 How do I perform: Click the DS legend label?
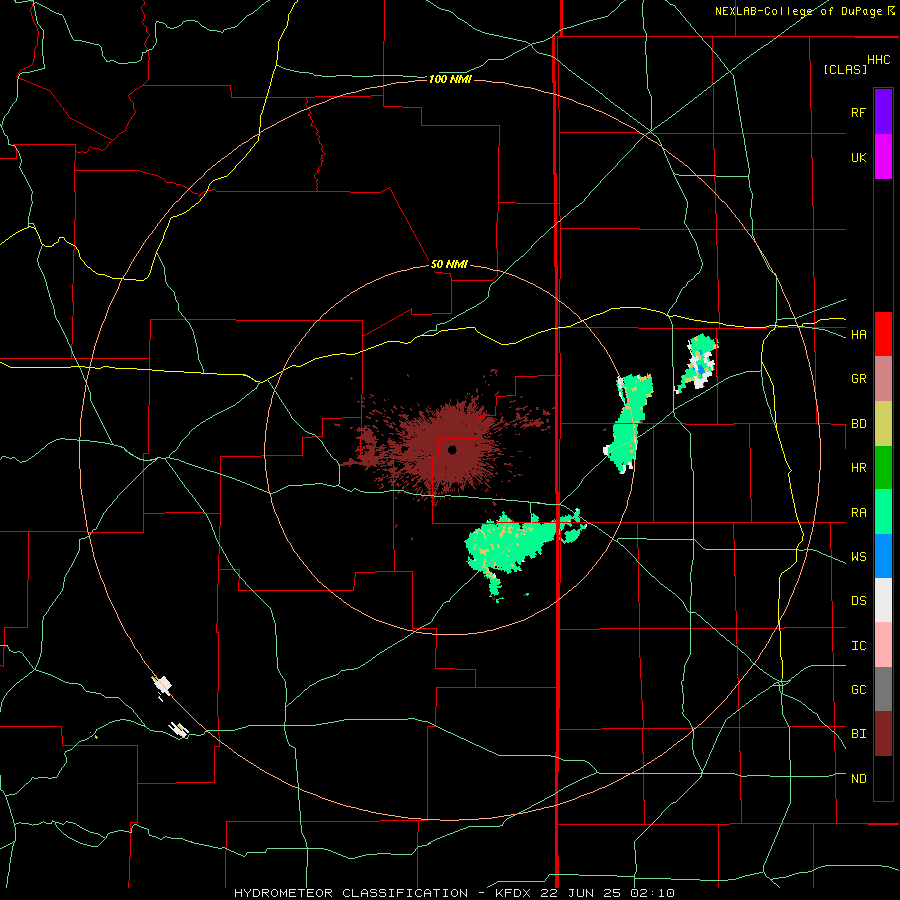(858, 601)
